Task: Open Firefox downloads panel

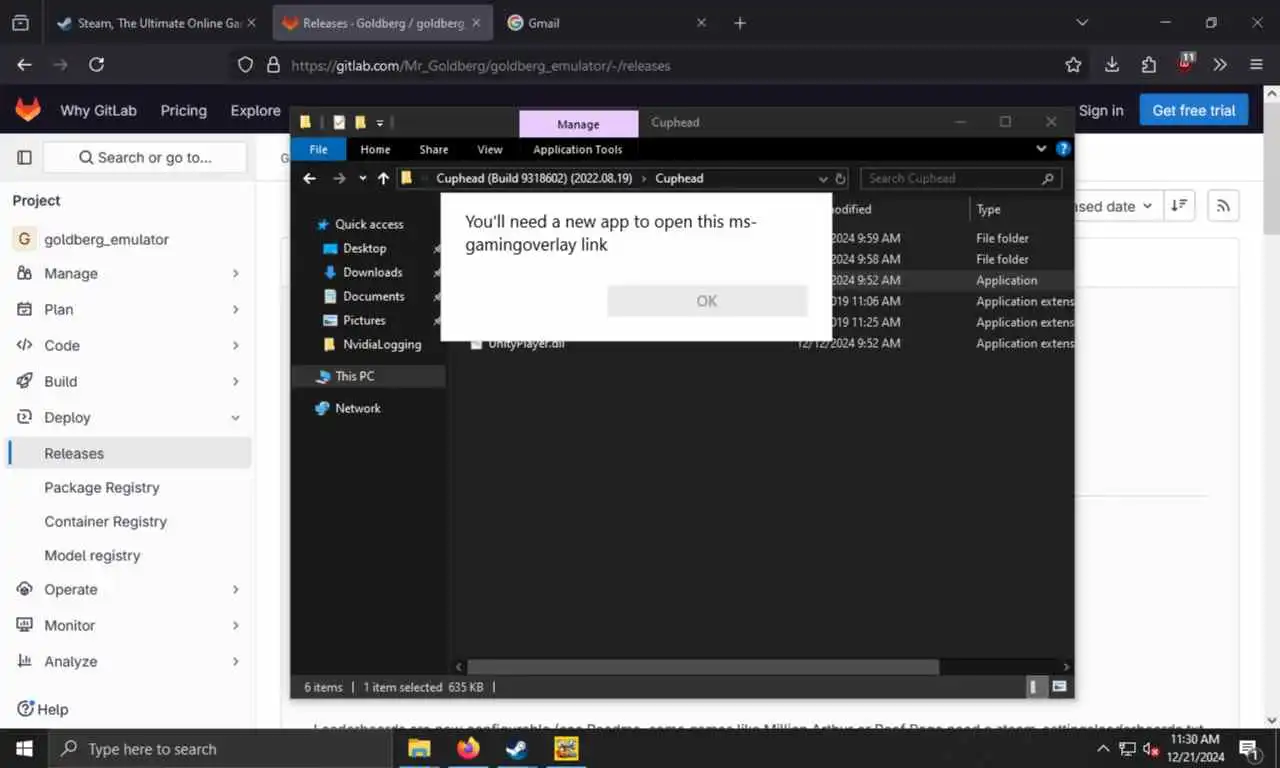Action: (x=1112, y=65)
